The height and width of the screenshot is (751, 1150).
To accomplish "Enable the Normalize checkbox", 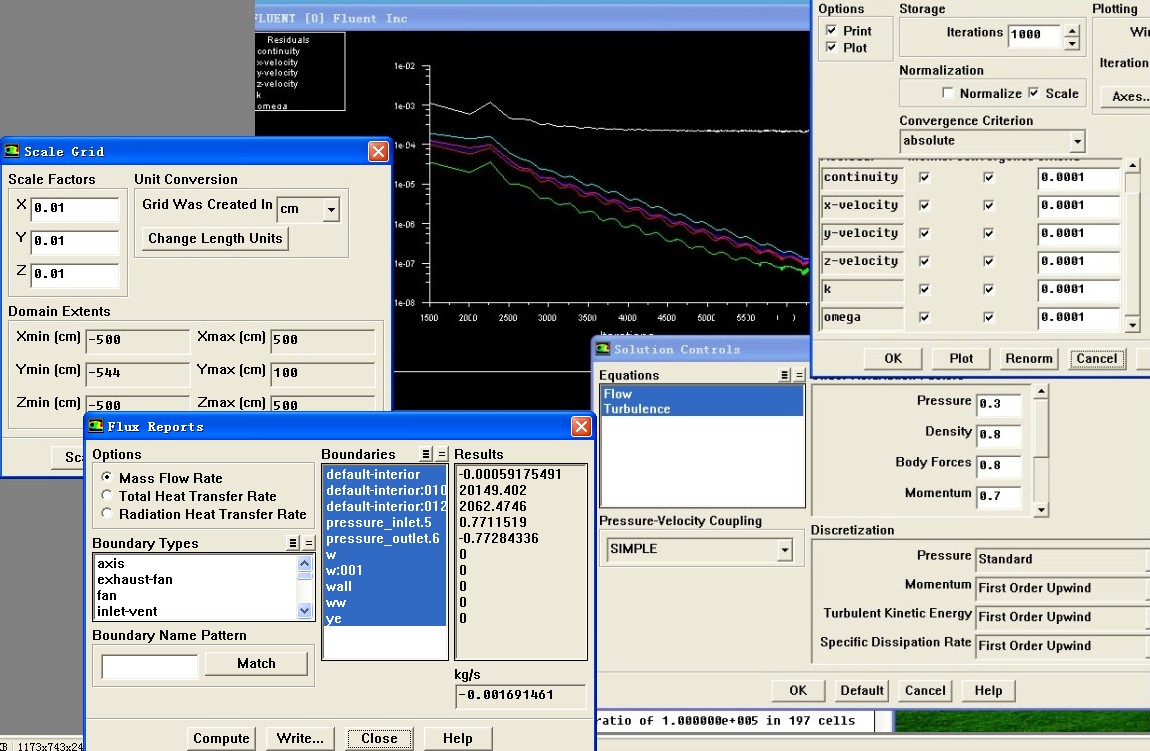I will pyautogui.click(x=947, y=93).
